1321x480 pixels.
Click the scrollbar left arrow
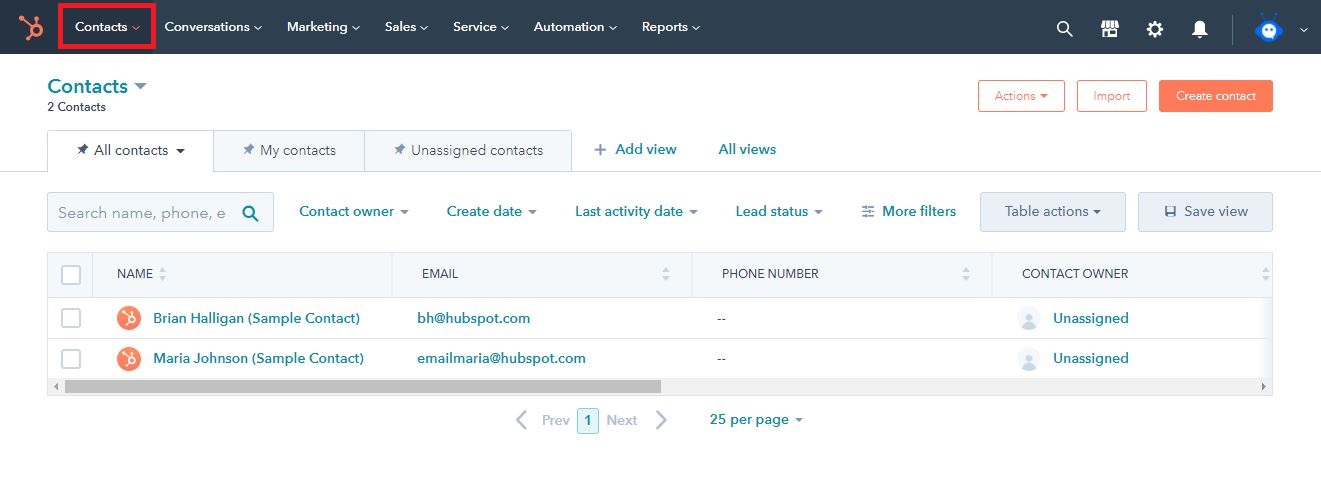(x=56, y=386)
